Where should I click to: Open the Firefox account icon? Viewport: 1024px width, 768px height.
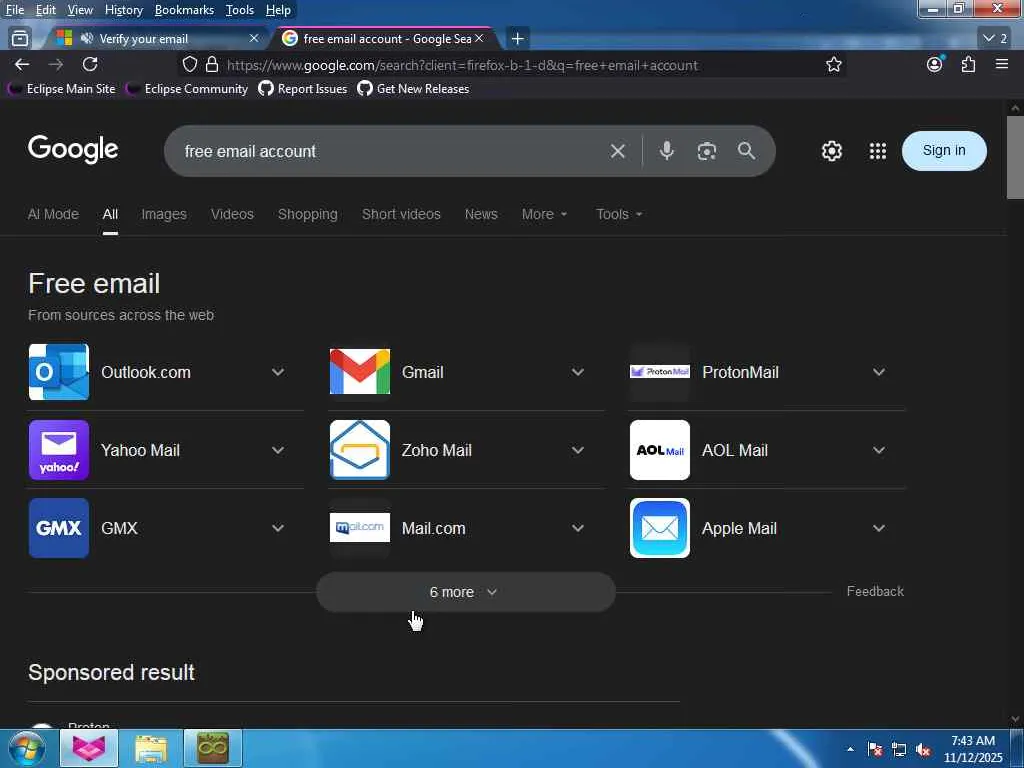click(x=935, y=64)
